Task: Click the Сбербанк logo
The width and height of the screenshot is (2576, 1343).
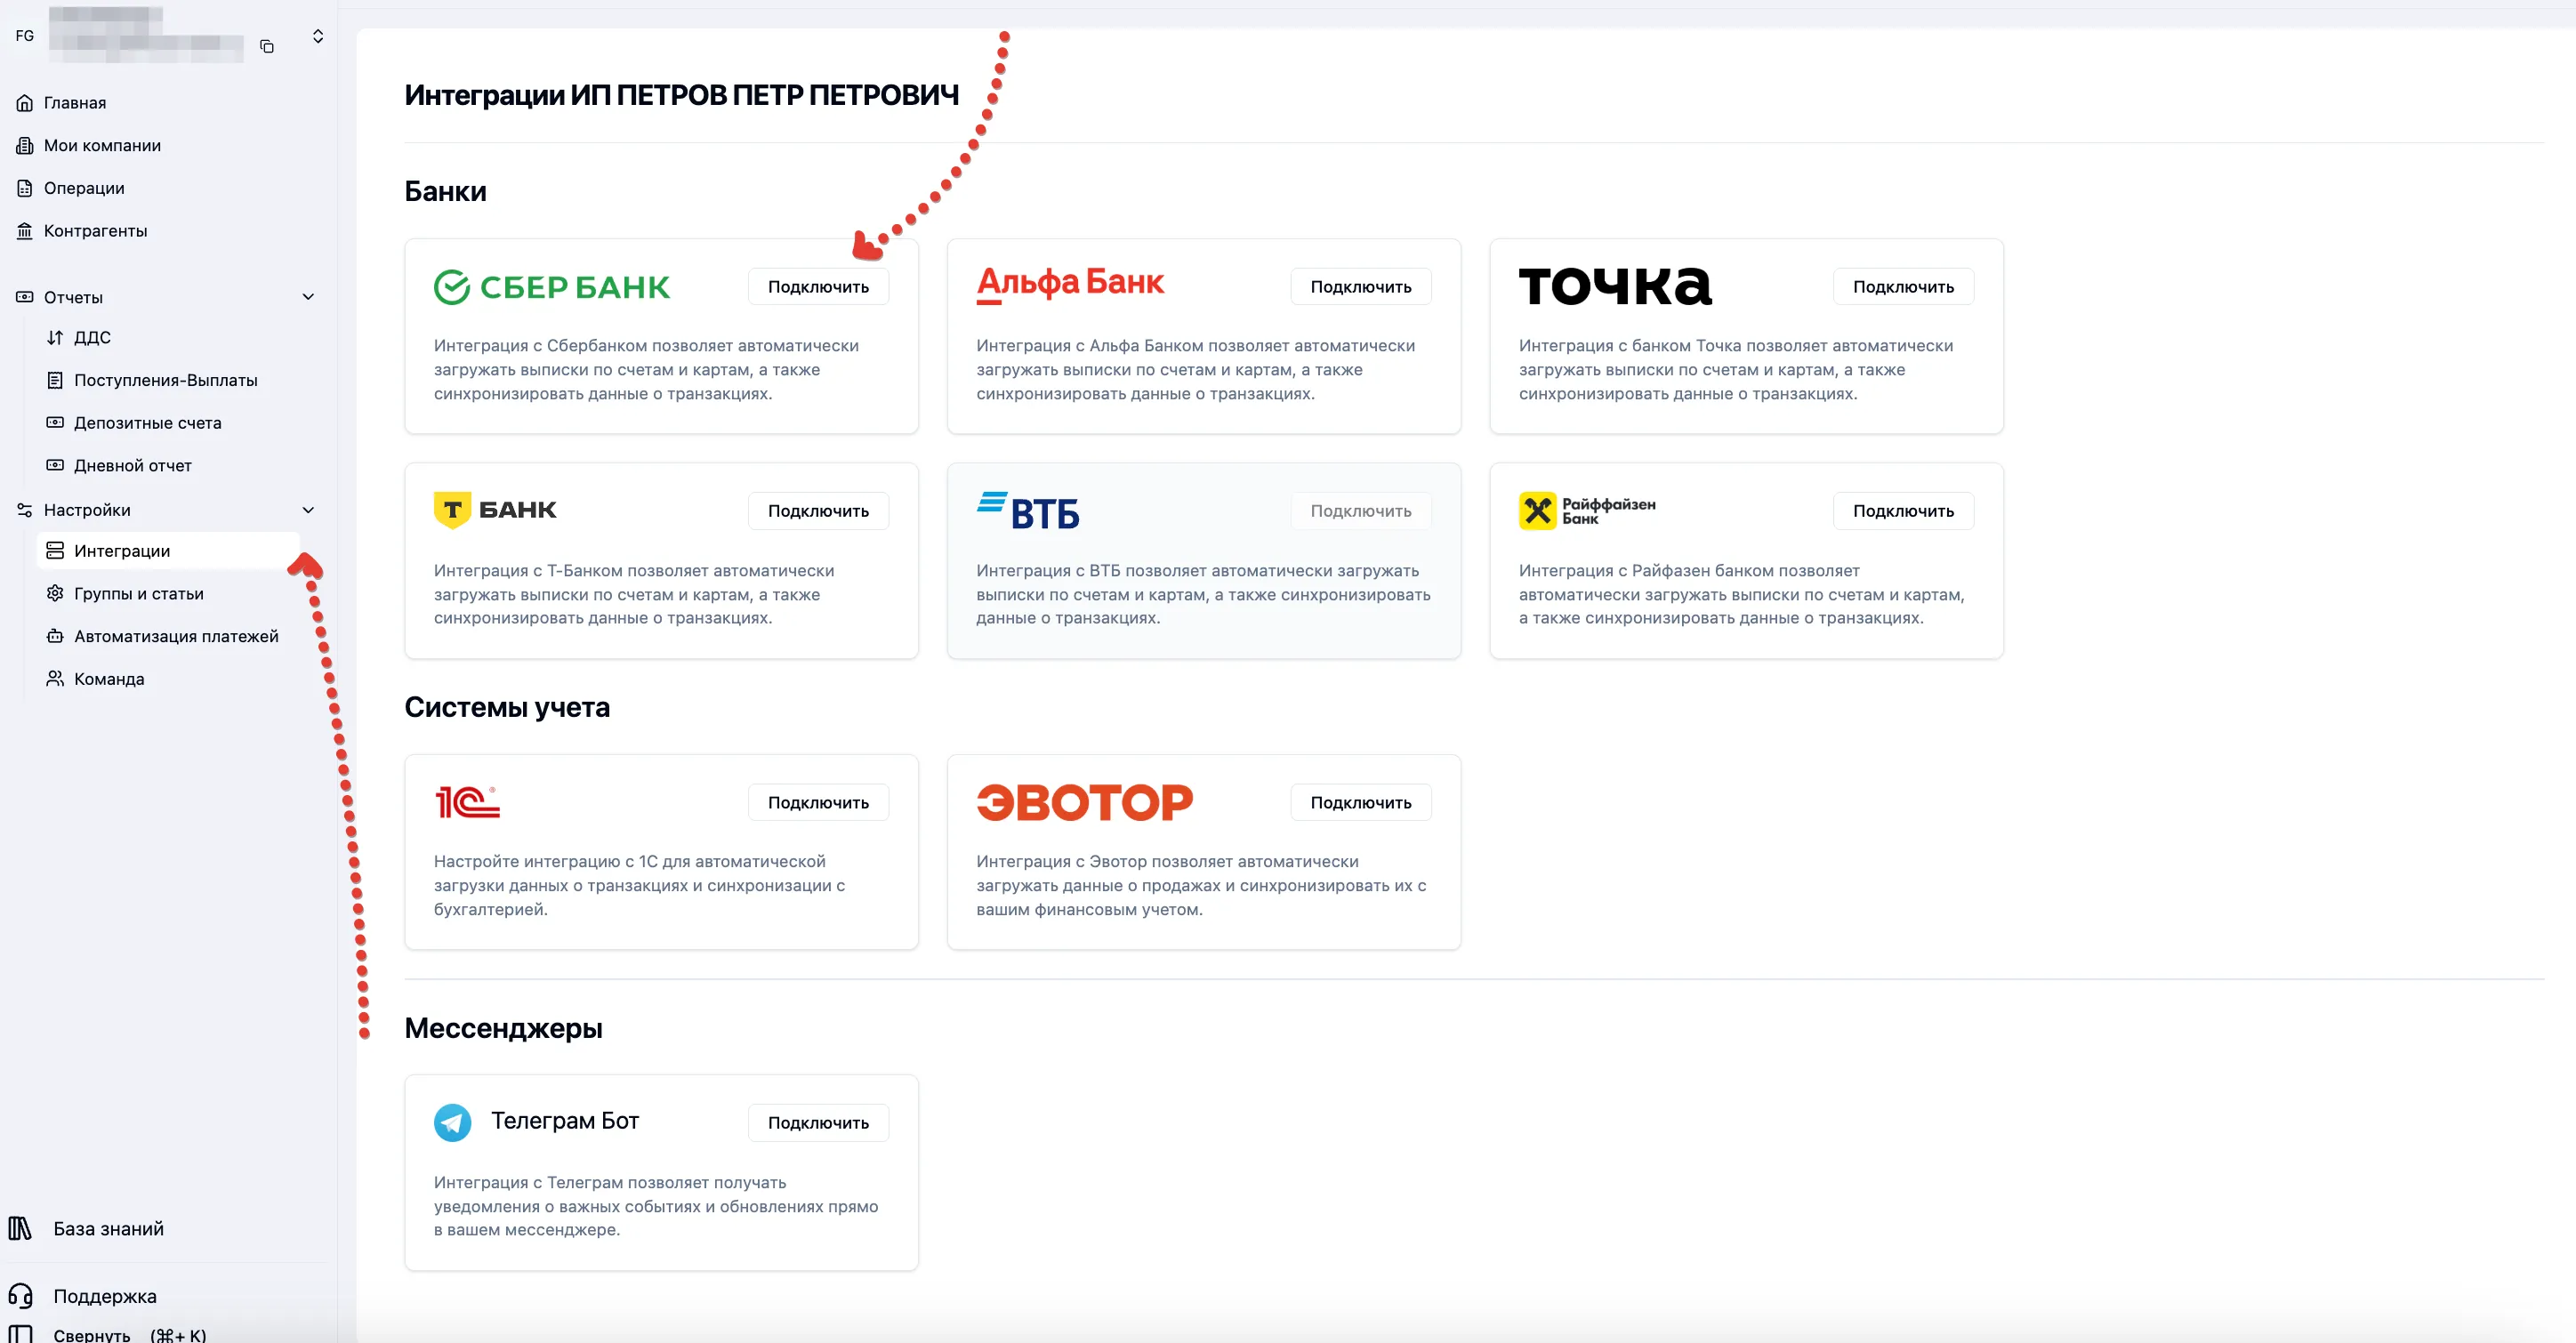Action: 552,287
